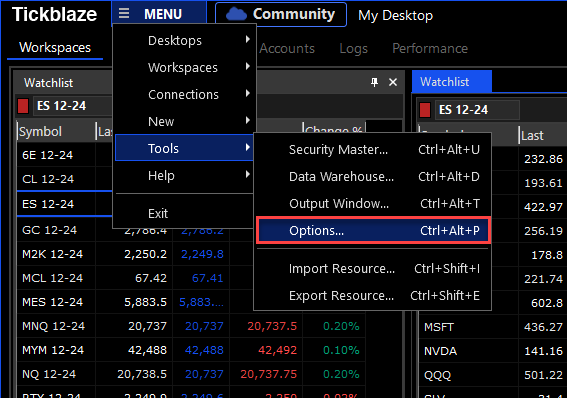
Task: Close the left Watchlist panel
Action: (393, 82)
